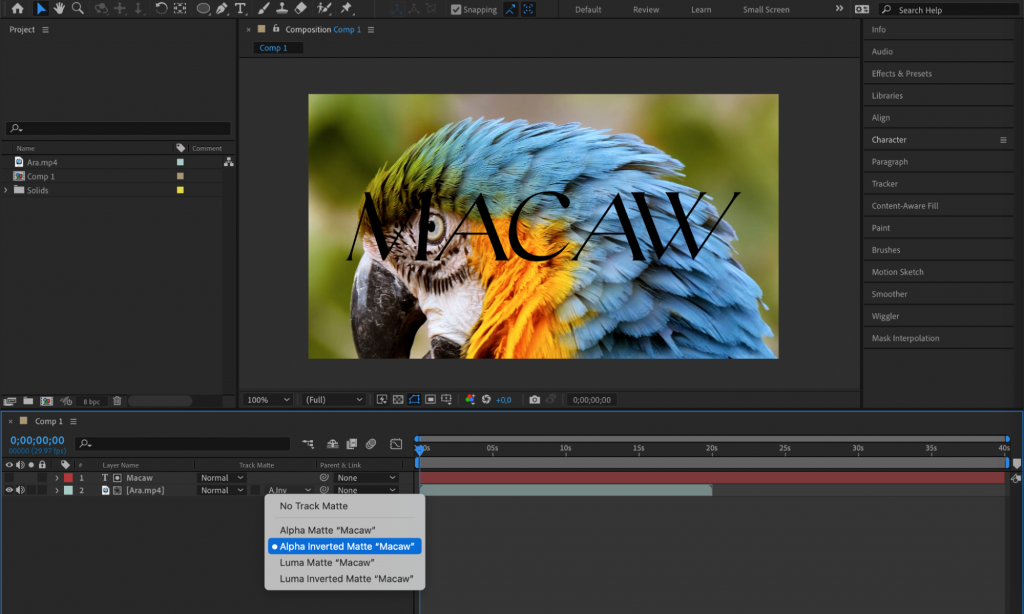Select the Selection tool
The height and width of the screenshot is (614, 1024).
coord(40,10)
